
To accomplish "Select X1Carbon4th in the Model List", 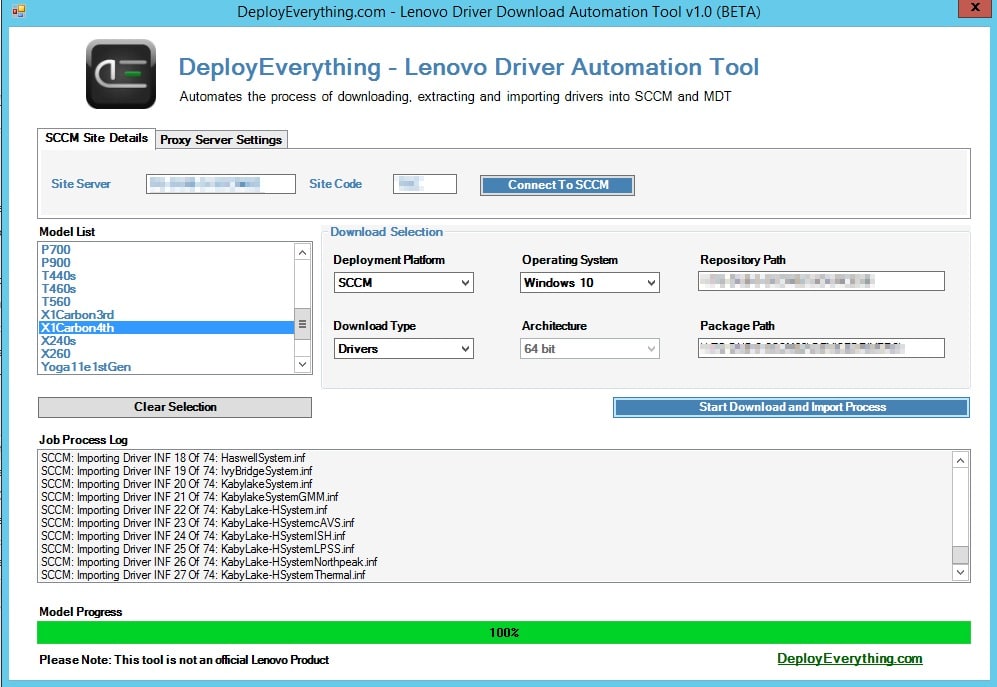I will pos(167,328).
